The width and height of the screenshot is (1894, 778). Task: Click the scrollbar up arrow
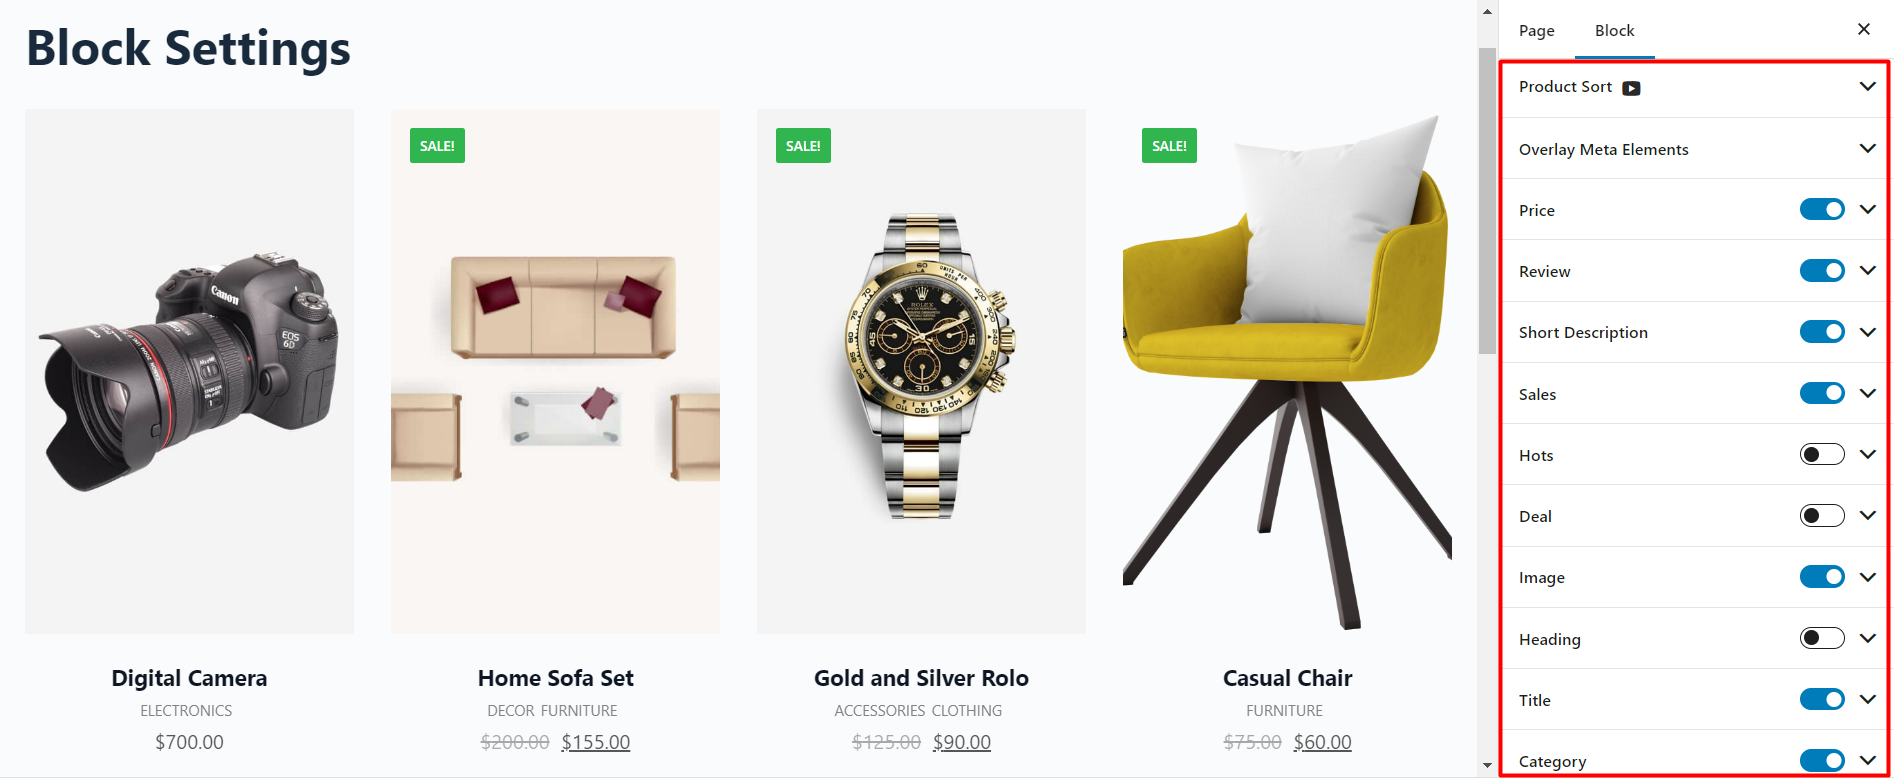point(1487,12)
